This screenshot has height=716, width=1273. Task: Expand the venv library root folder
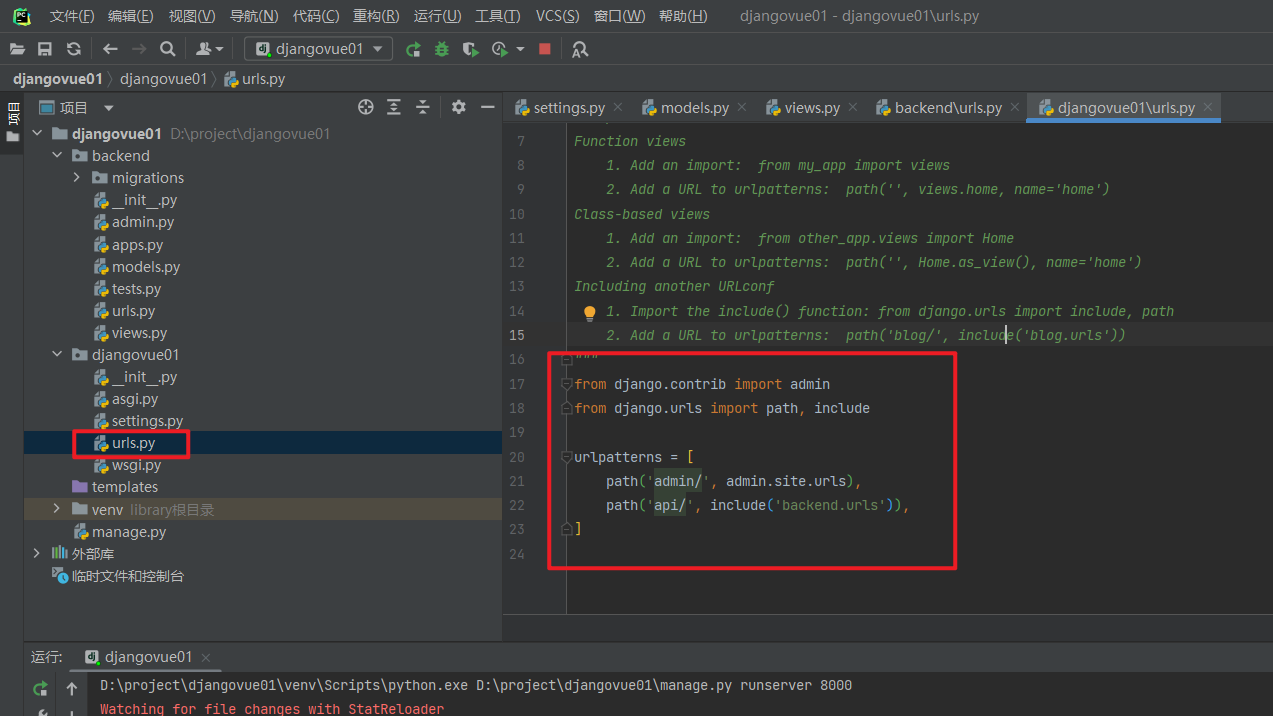click(57, 509)
